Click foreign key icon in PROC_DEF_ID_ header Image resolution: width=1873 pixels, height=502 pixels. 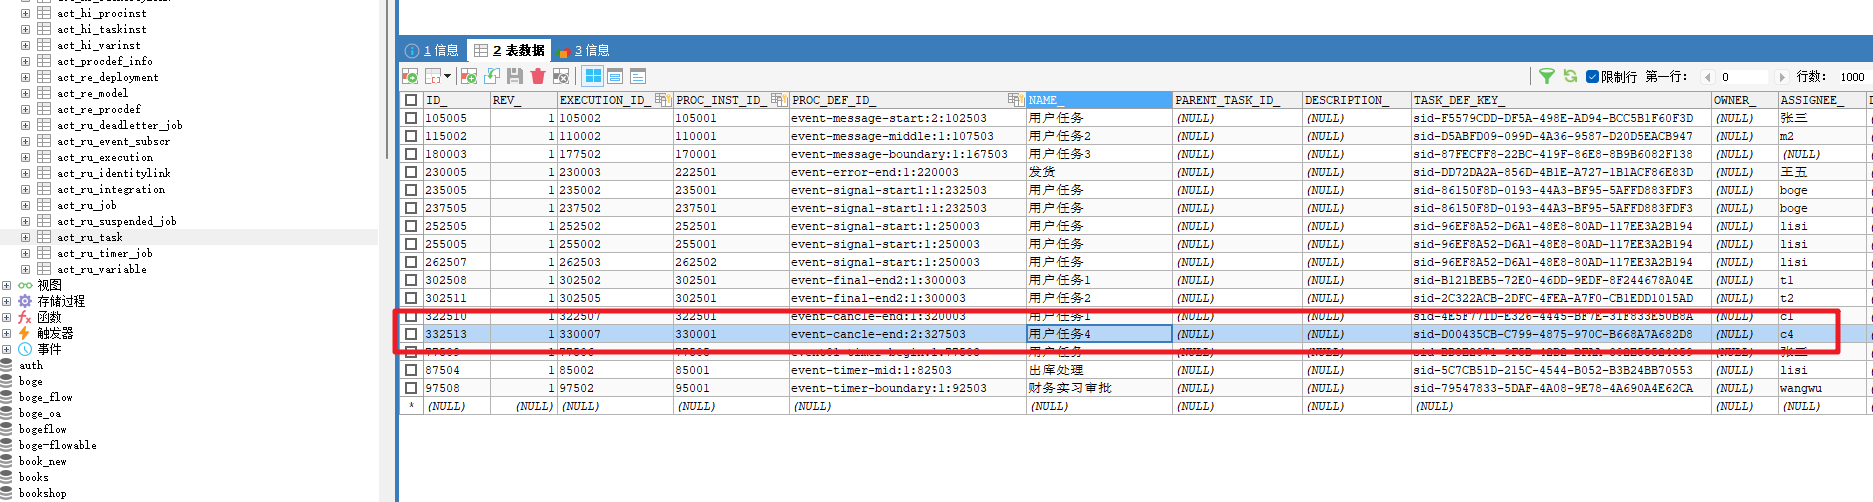click(1016, 100)
